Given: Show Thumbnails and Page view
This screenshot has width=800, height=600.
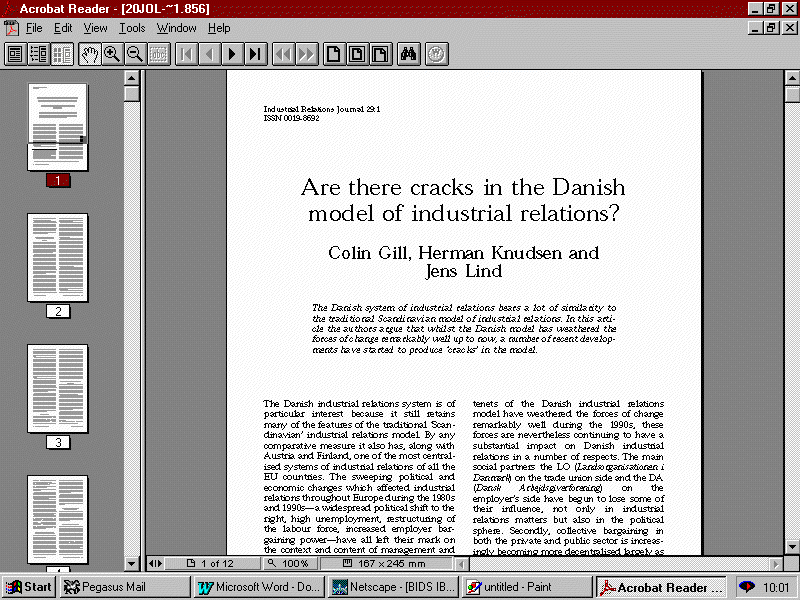Looking at the screenshot, I should [62, 54].
